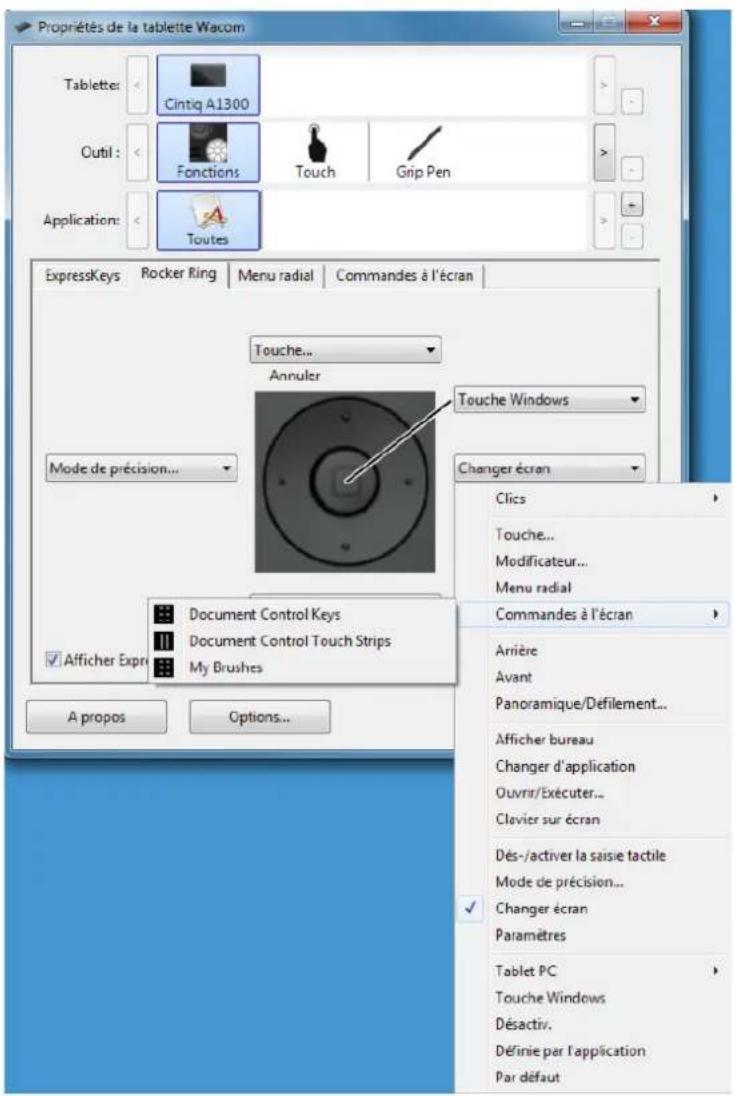734x1096 pixels.
Task: Select My Brushes submenu item
Action: [x=303, y=668]
